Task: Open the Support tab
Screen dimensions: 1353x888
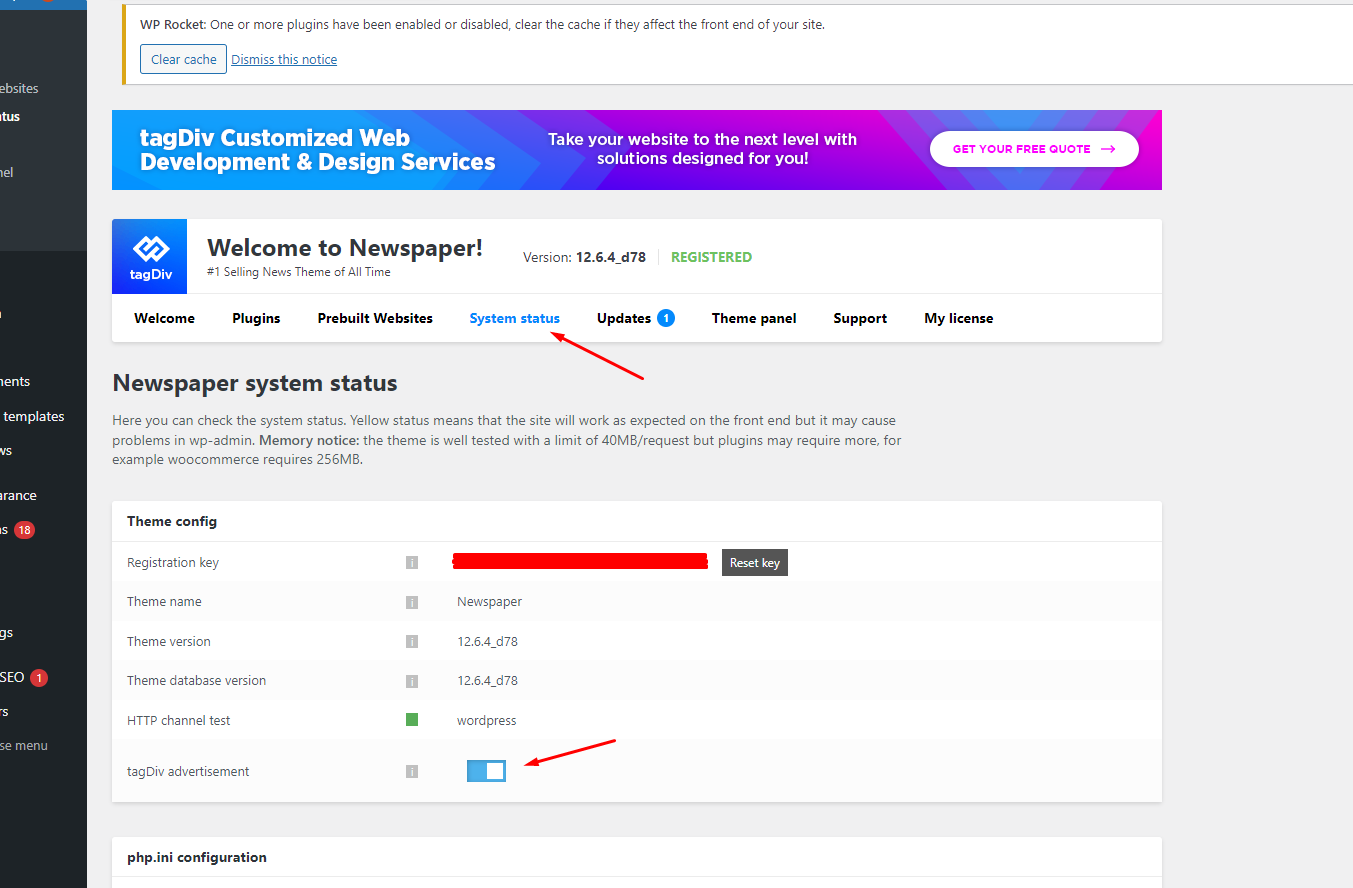Action: tap(860, 318)
